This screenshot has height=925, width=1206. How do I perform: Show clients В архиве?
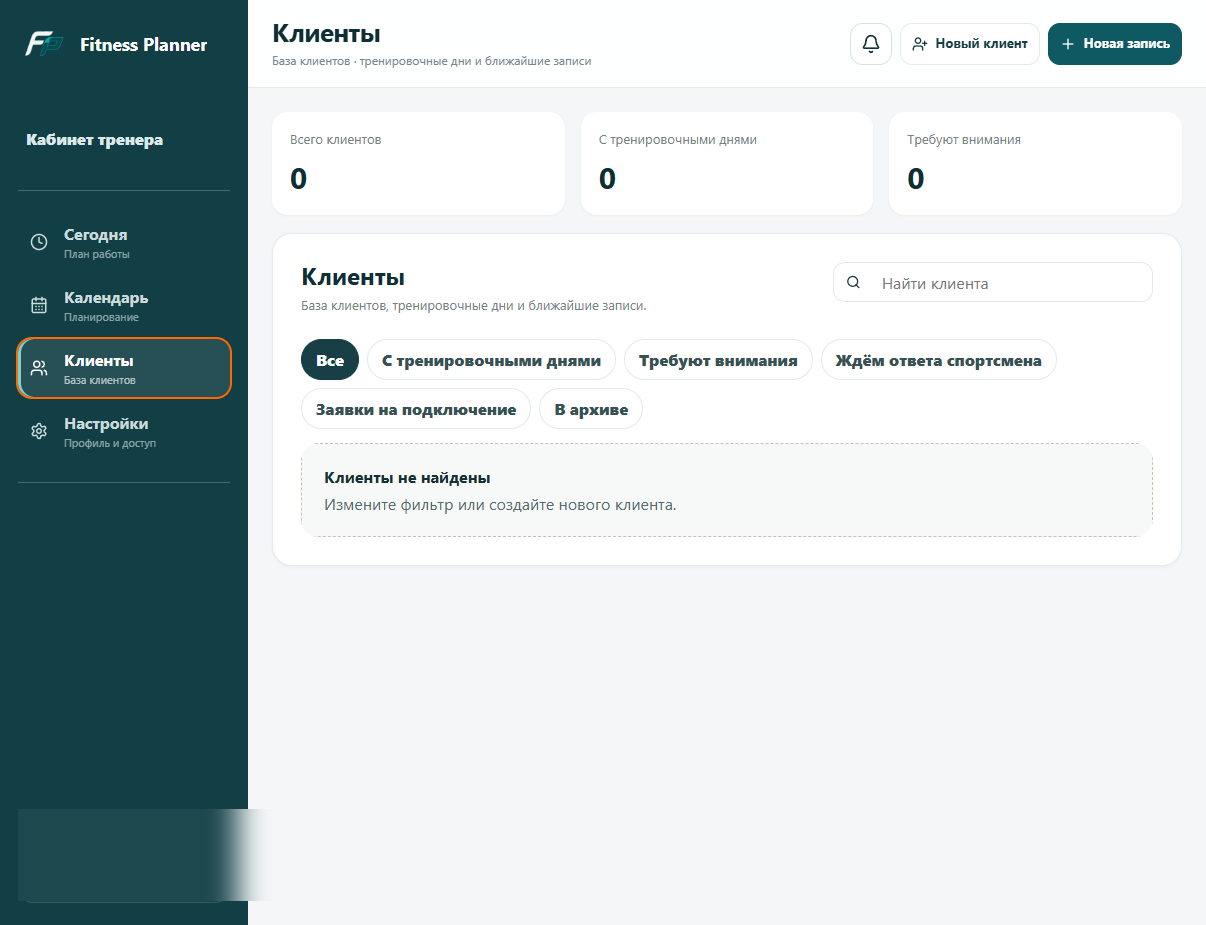[591, 409]
